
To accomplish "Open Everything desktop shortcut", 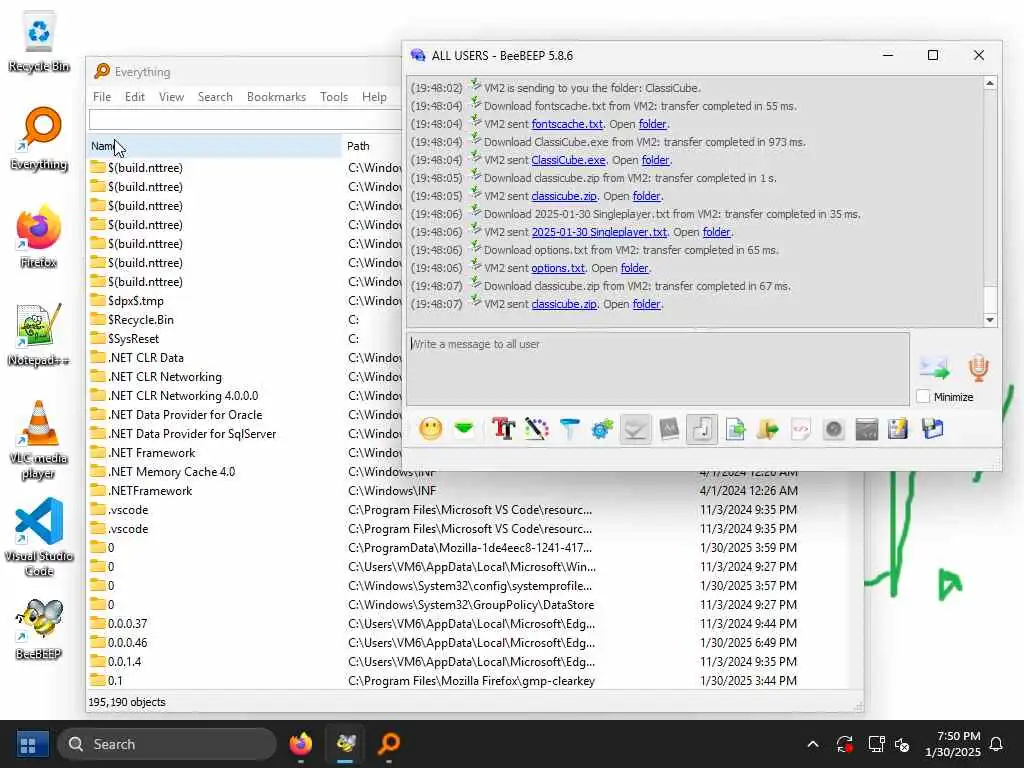I will (x=39, y=139).
